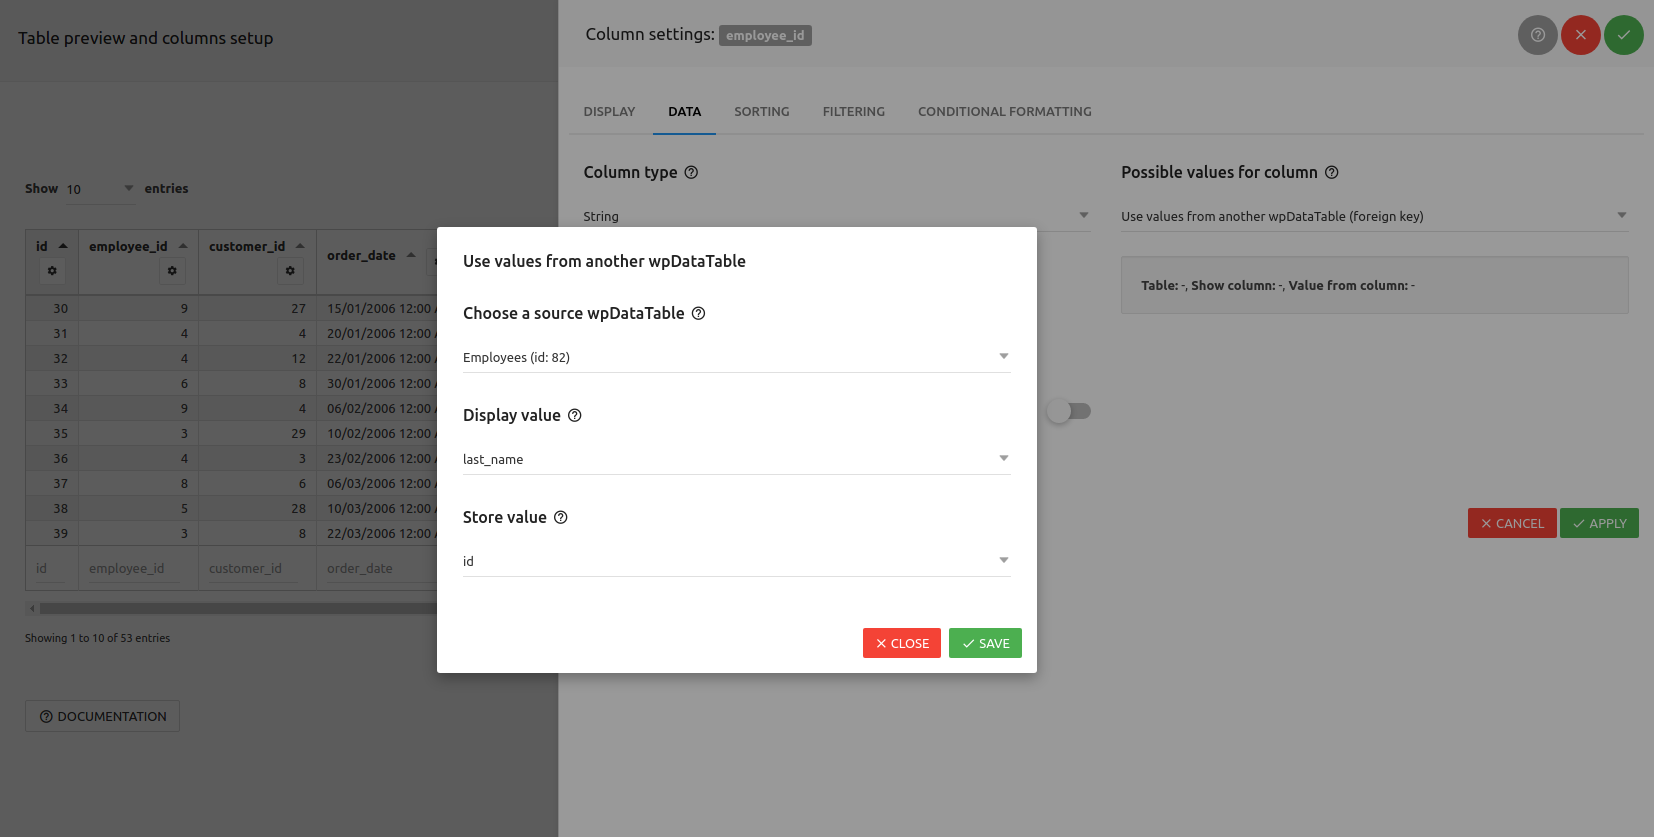Click the table horizontal scrollbar

[238, 608]
